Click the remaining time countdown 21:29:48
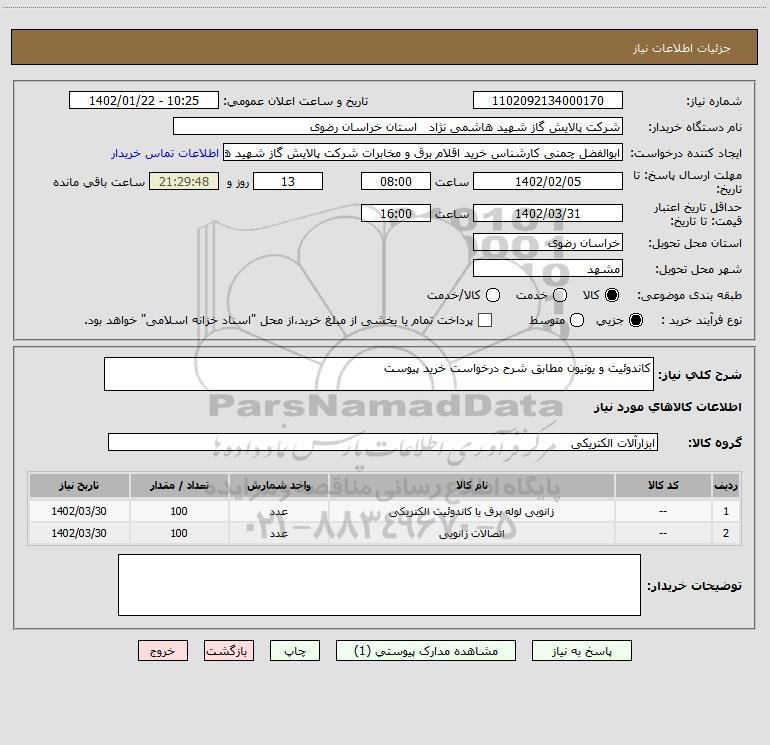The height and width of the screenshot is (745, 770). click(x=184, y=181)
